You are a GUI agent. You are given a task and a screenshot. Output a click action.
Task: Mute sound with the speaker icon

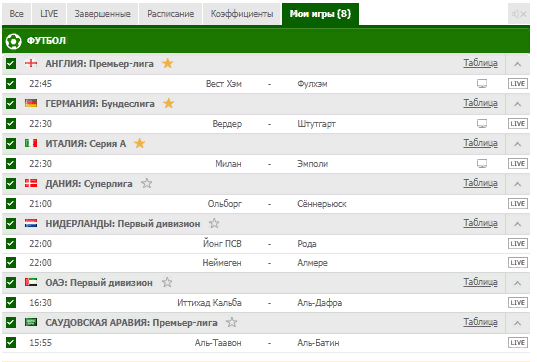pos(519,14)
